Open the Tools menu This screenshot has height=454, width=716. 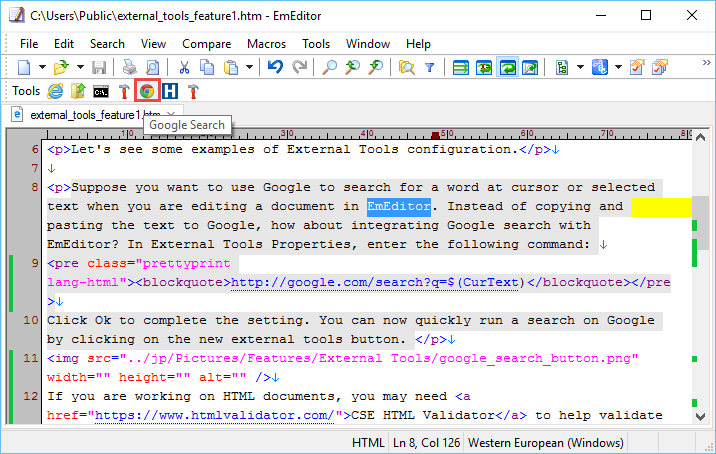pos(316,44)
